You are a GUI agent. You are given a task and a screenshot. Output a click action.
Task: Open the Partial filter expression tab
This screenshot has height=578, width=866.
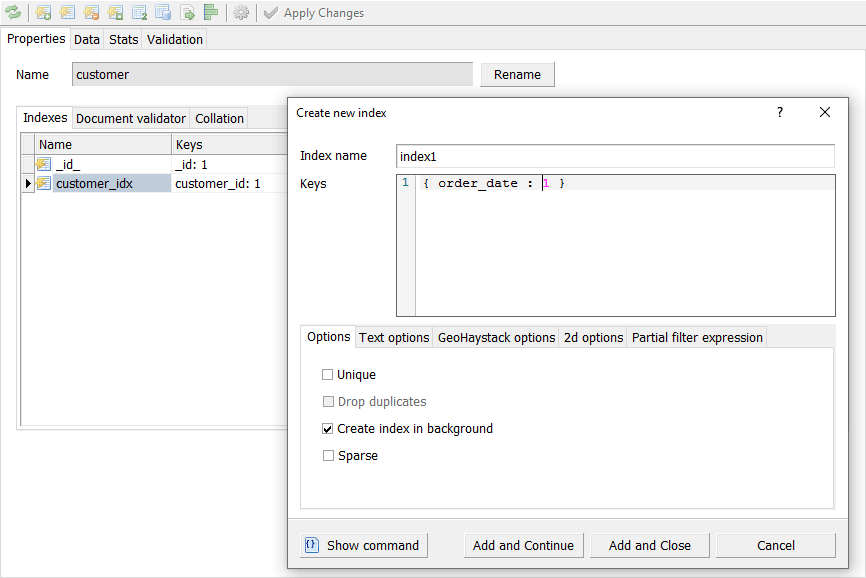click(x=697, y=338)
